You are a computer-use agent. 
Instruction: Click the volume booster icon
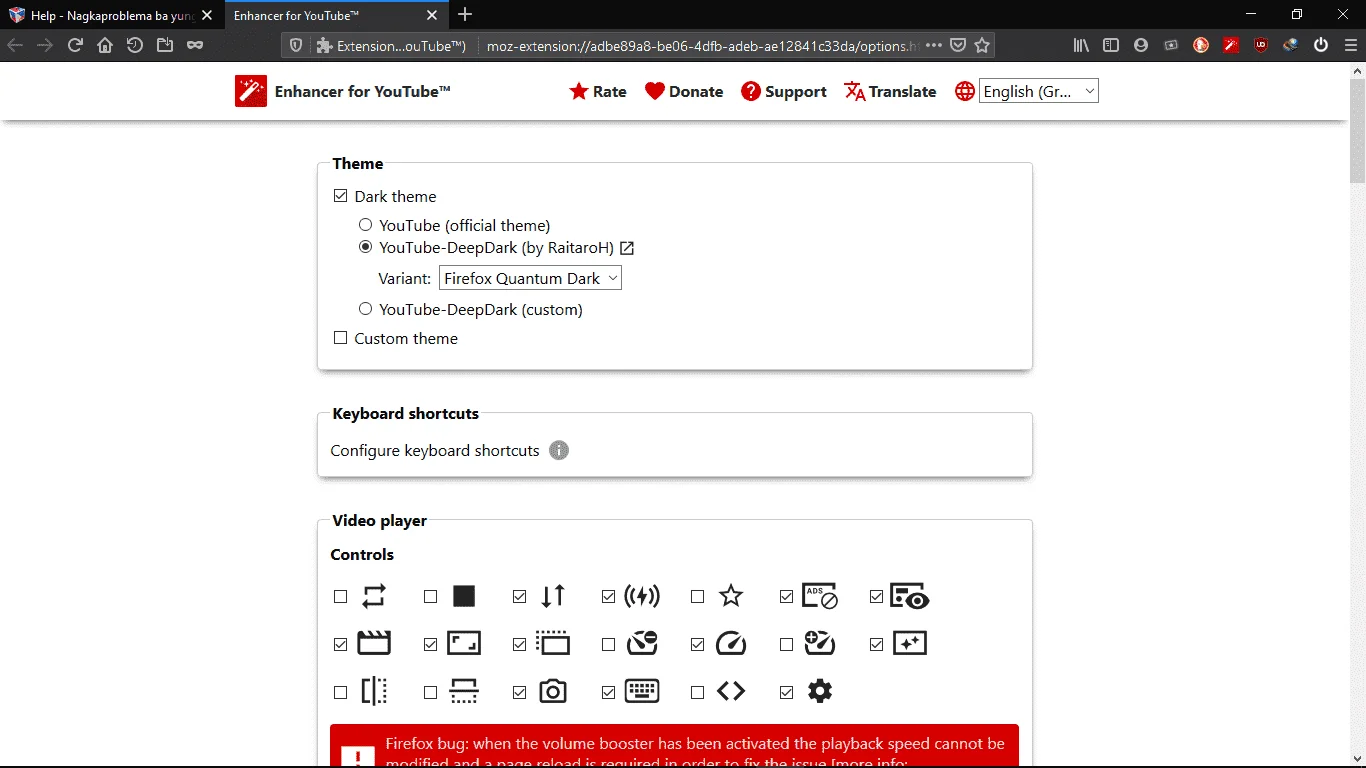pos(642,596)
